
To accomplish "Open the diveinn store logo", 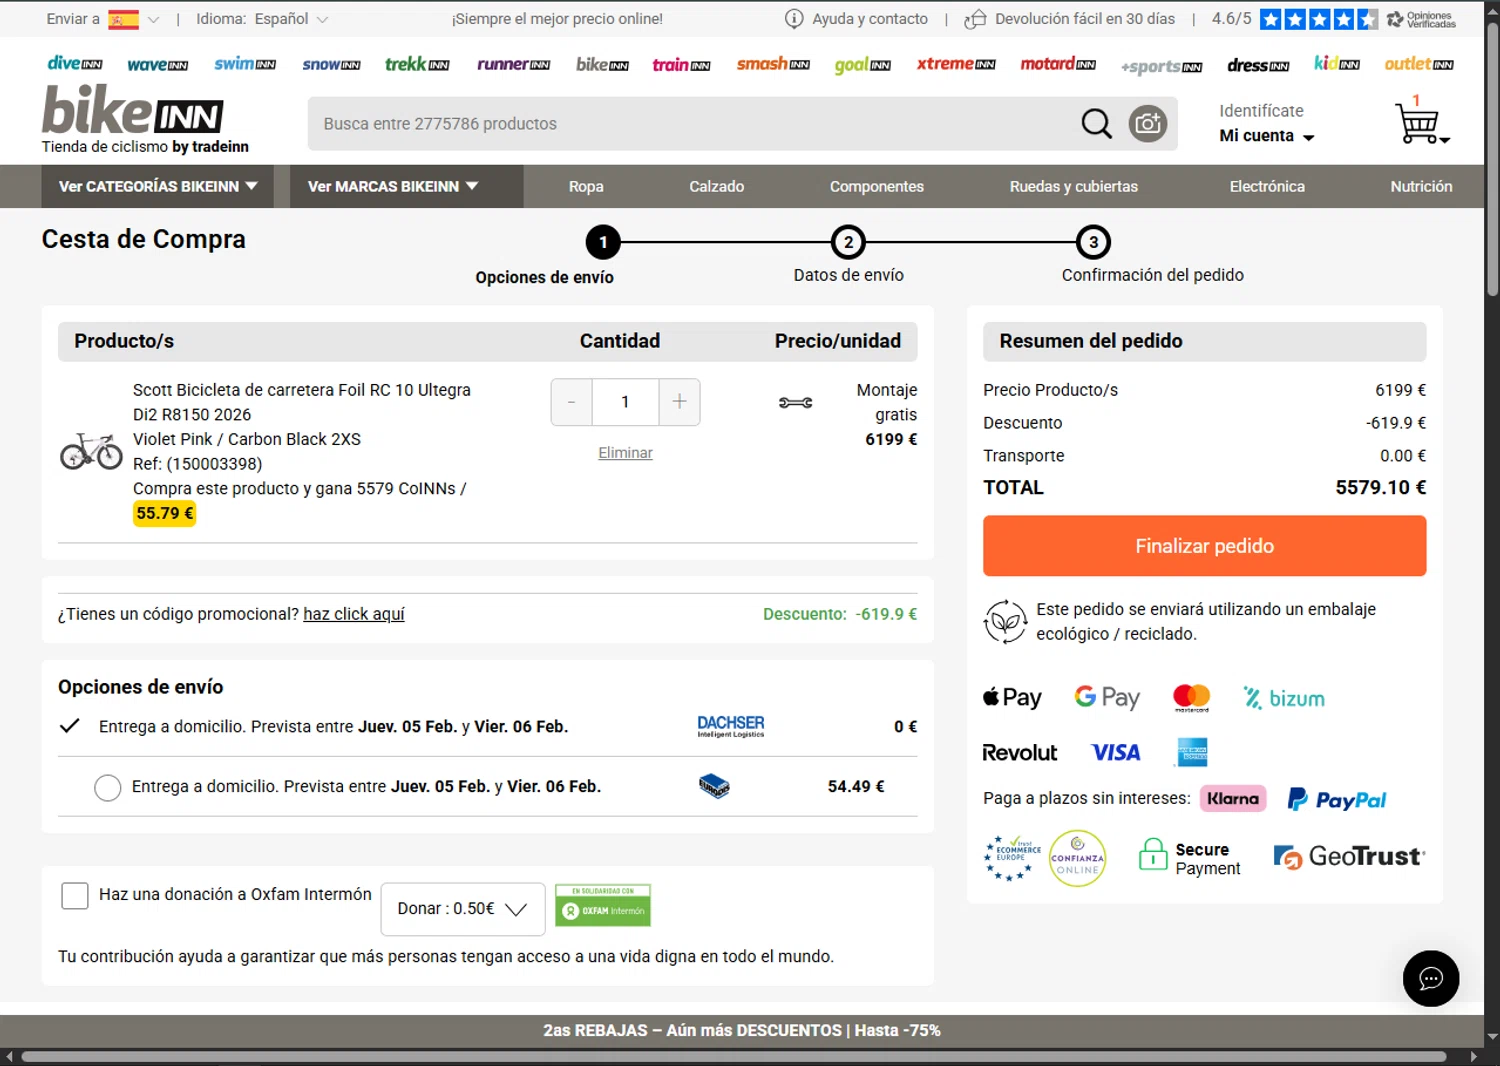I will pyautogui.click(x=75, y=64).
